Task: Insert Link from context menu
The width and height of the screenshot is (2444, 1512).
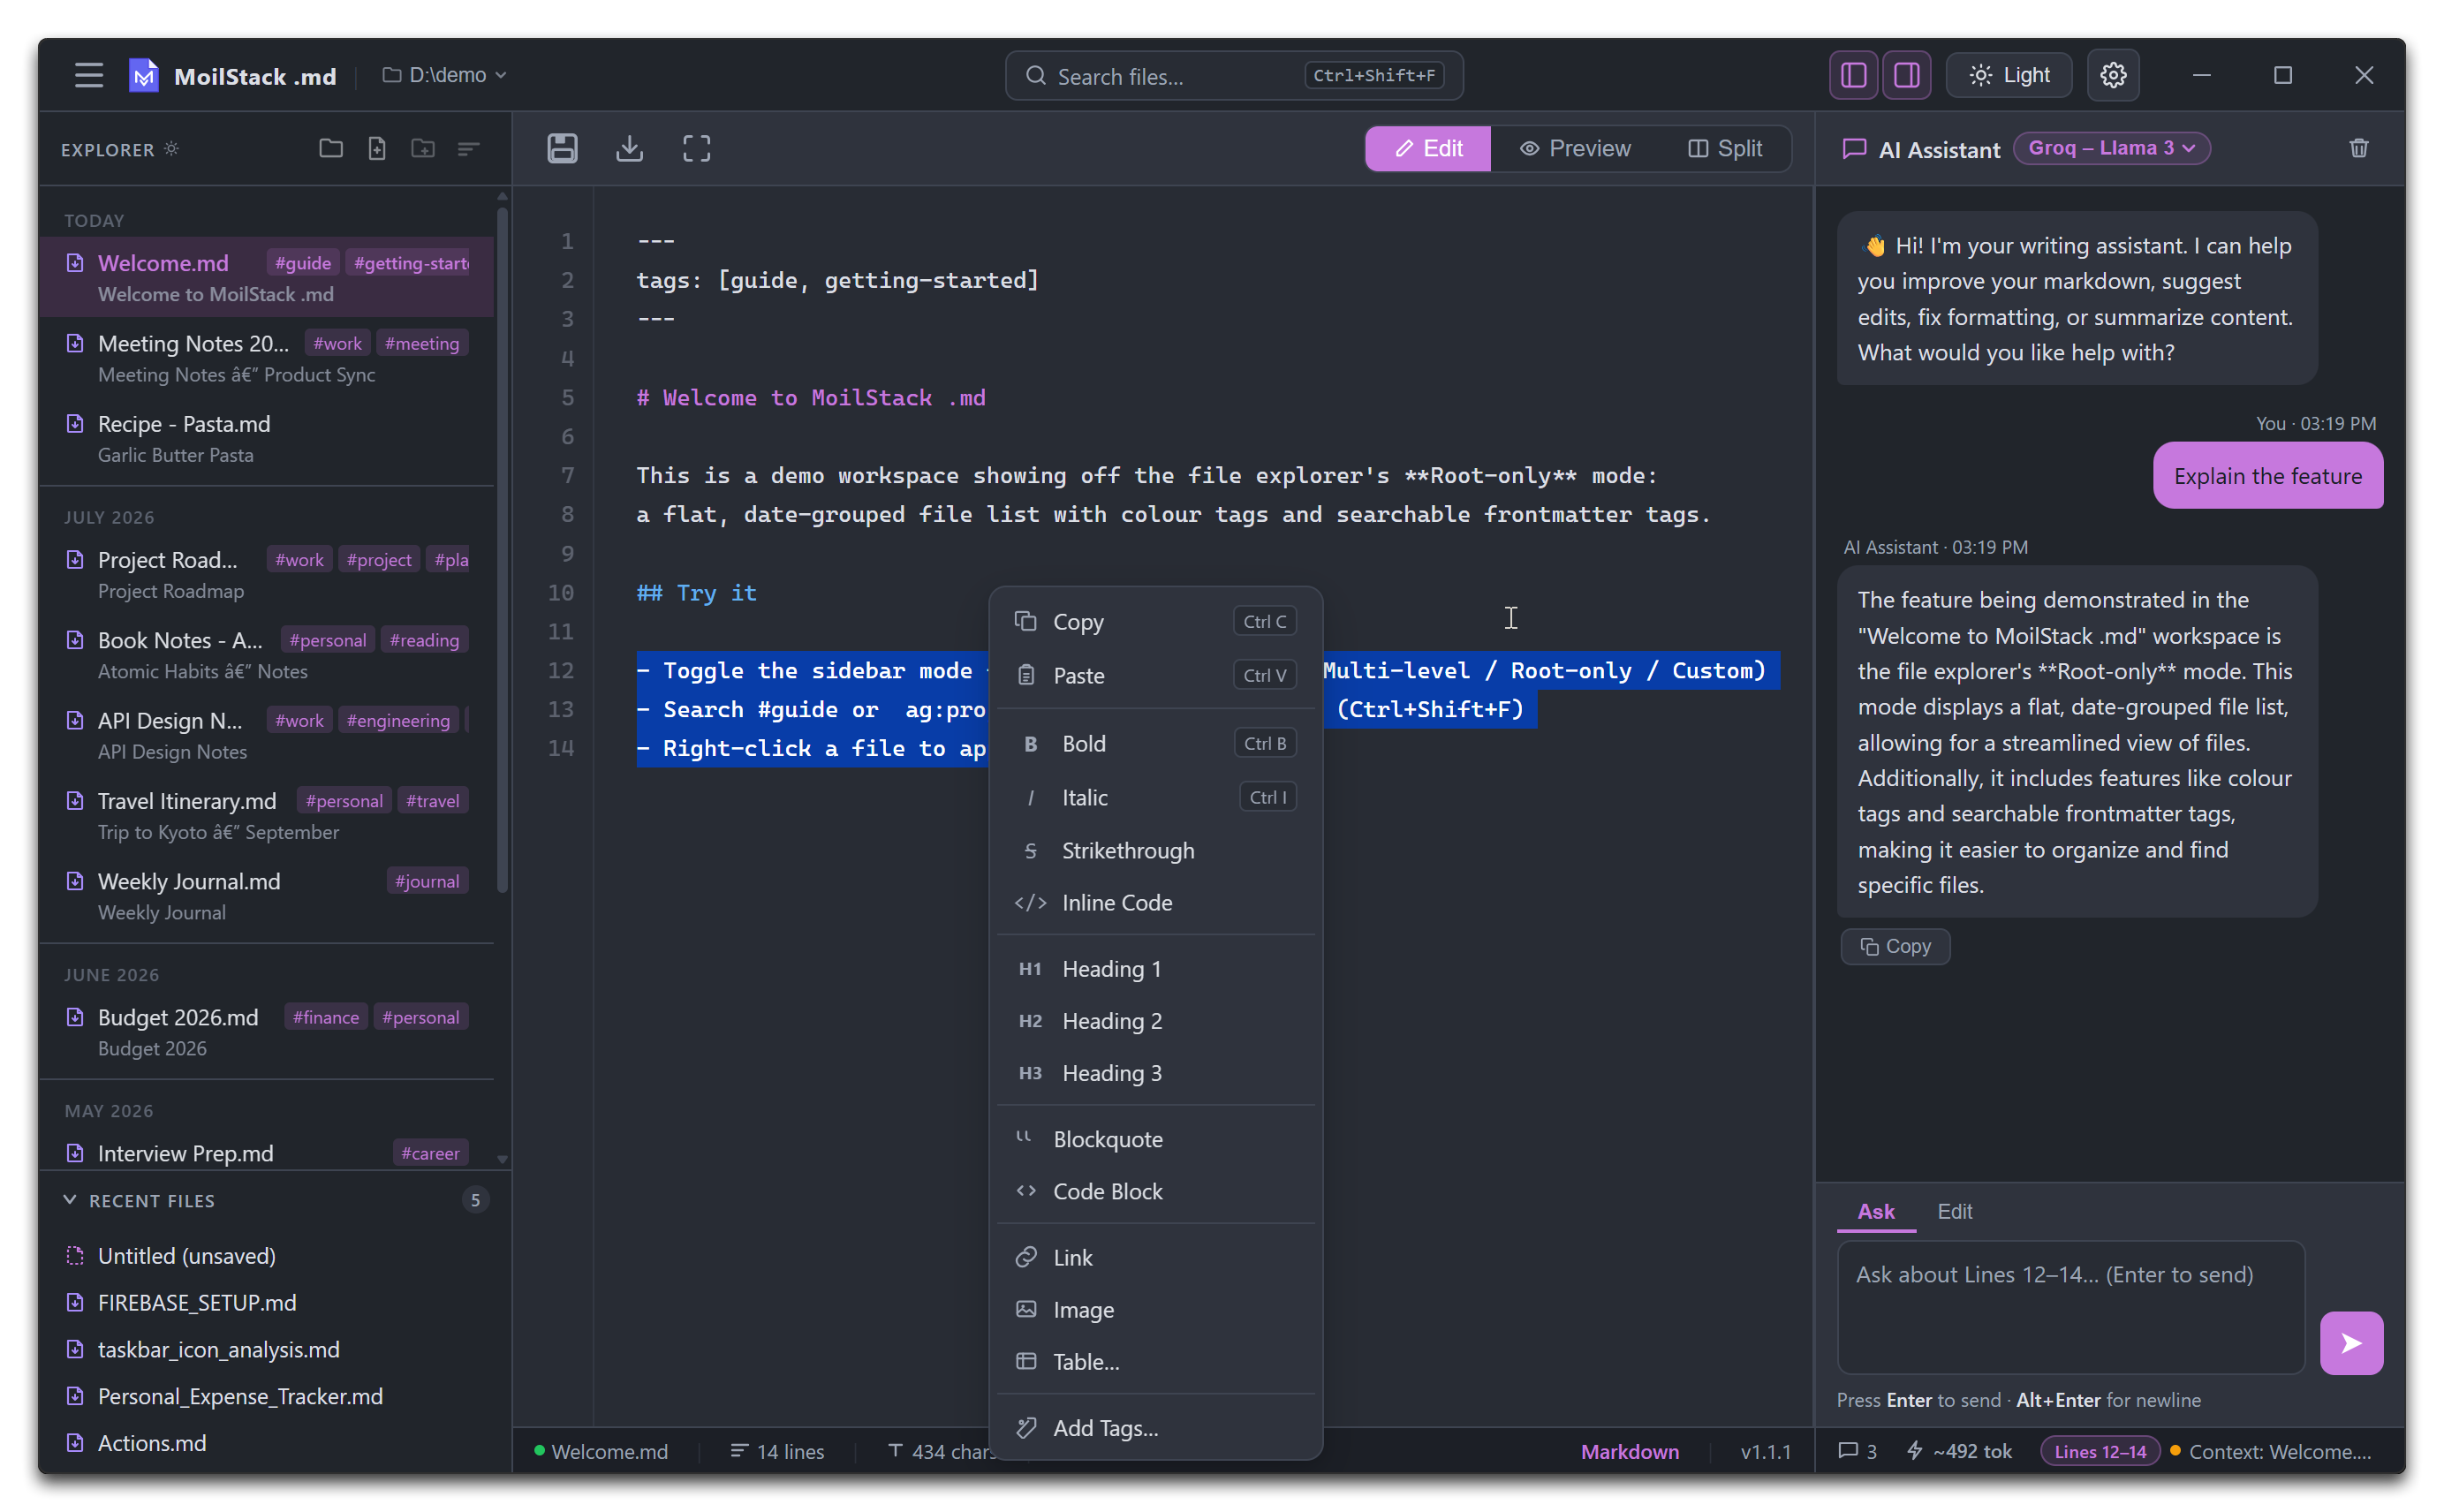Action: pos(1155,1257)
